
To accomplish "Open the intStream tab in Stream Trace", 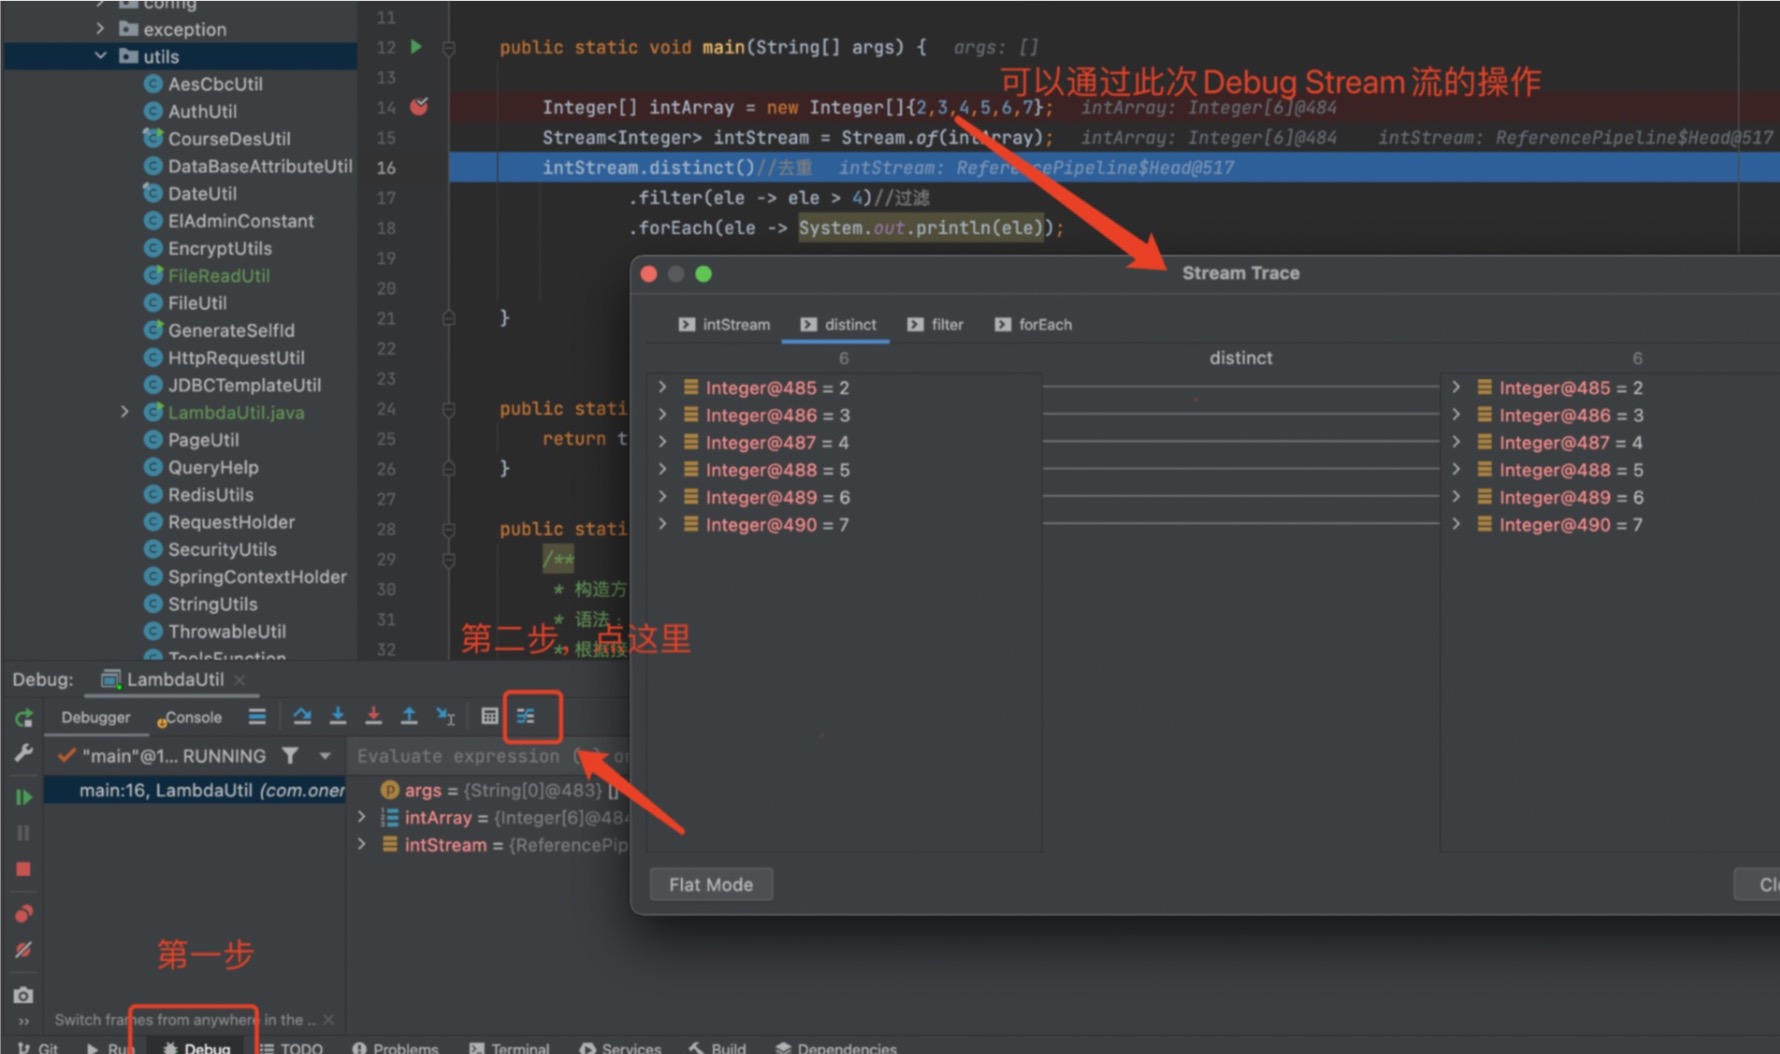I will 724,325.
